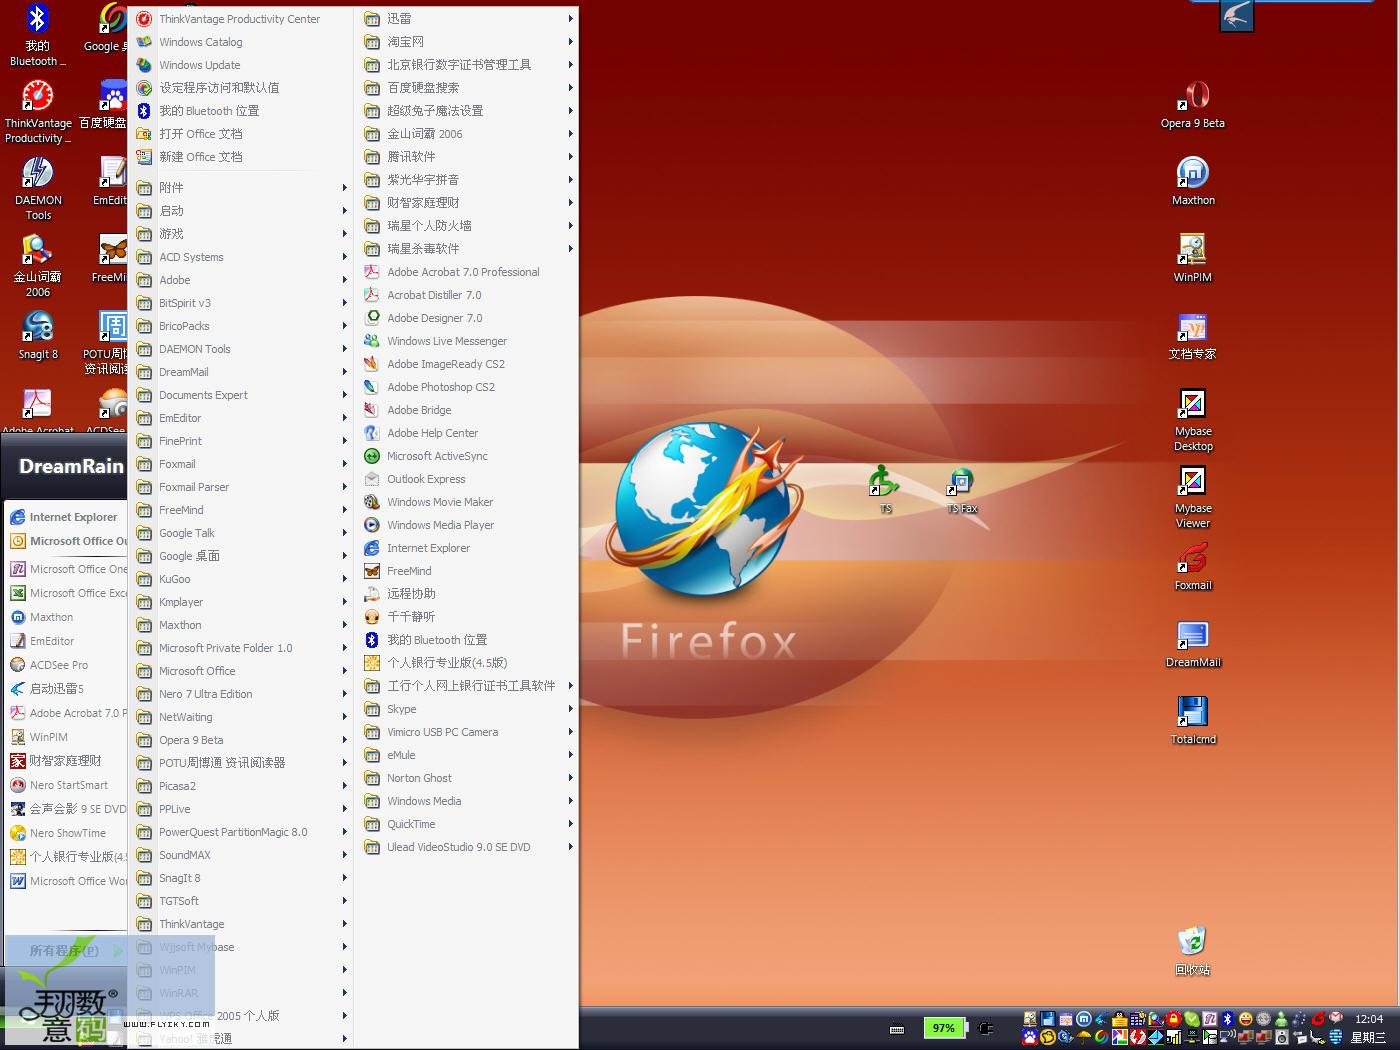1400x1050 pixels.
Task: Launch the SnagIt 8 desktop icon
Action: pos(37,335)
